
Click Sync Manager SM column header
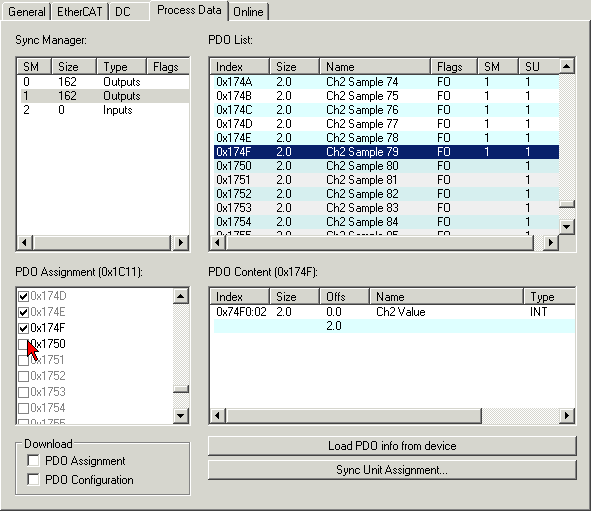point(34,67)
